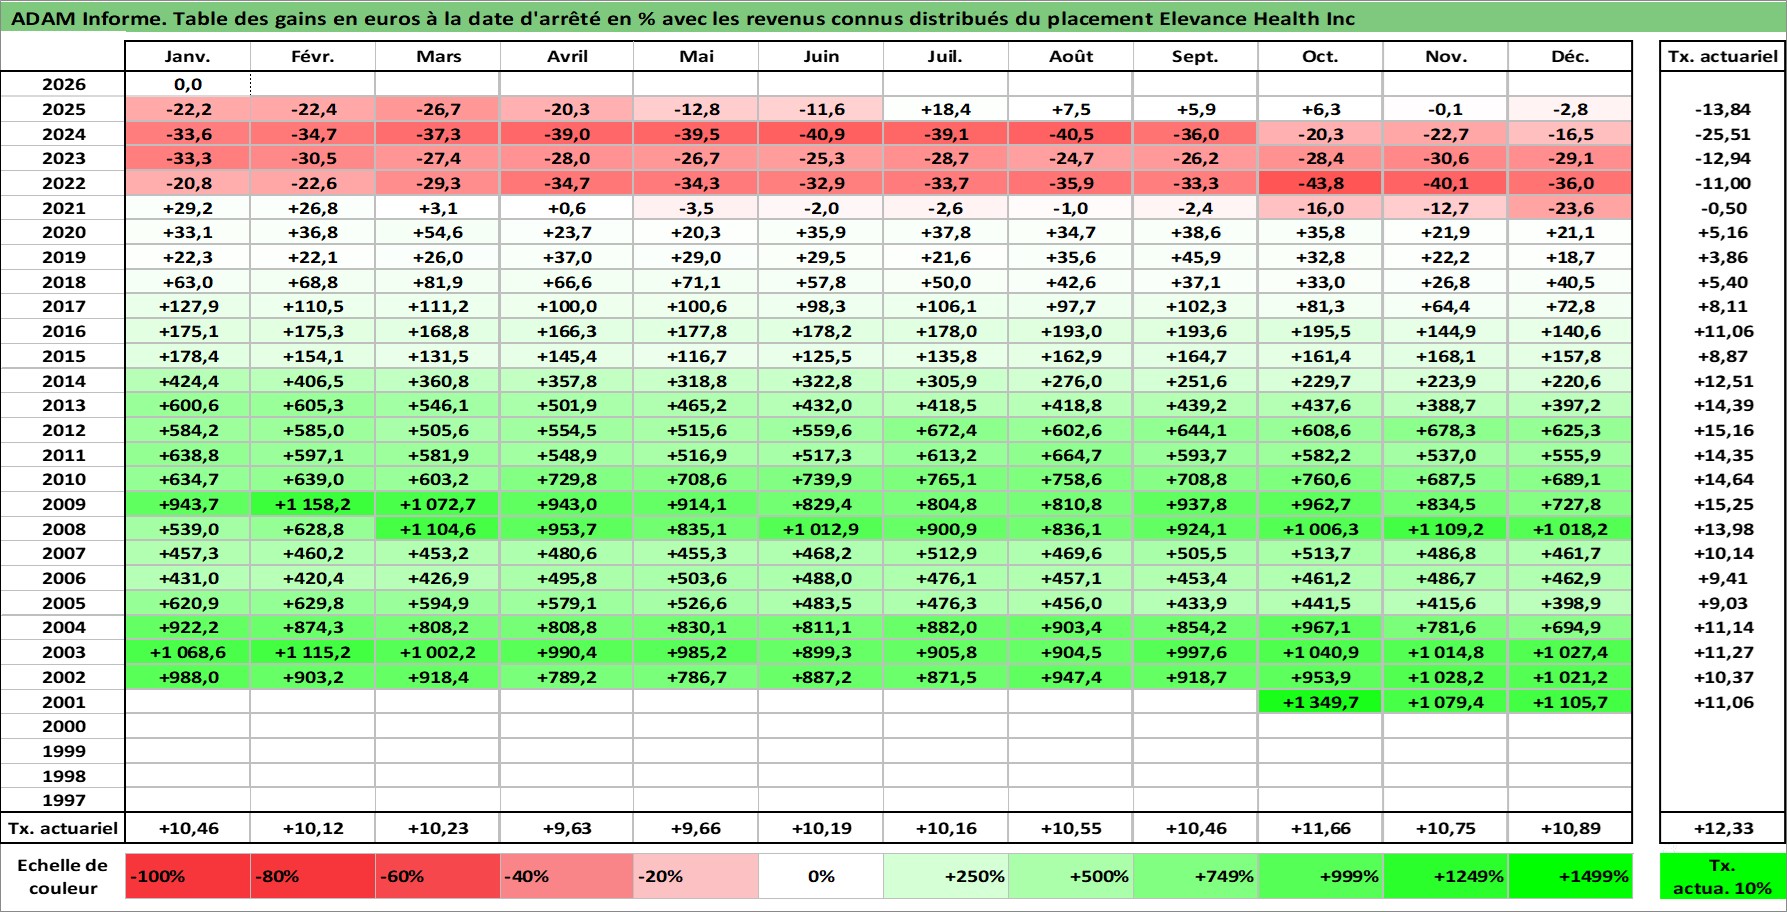Click the +1499% color scale swatch
Viewport: 1787px width, 912px height.
click(x=1570, y=876)
